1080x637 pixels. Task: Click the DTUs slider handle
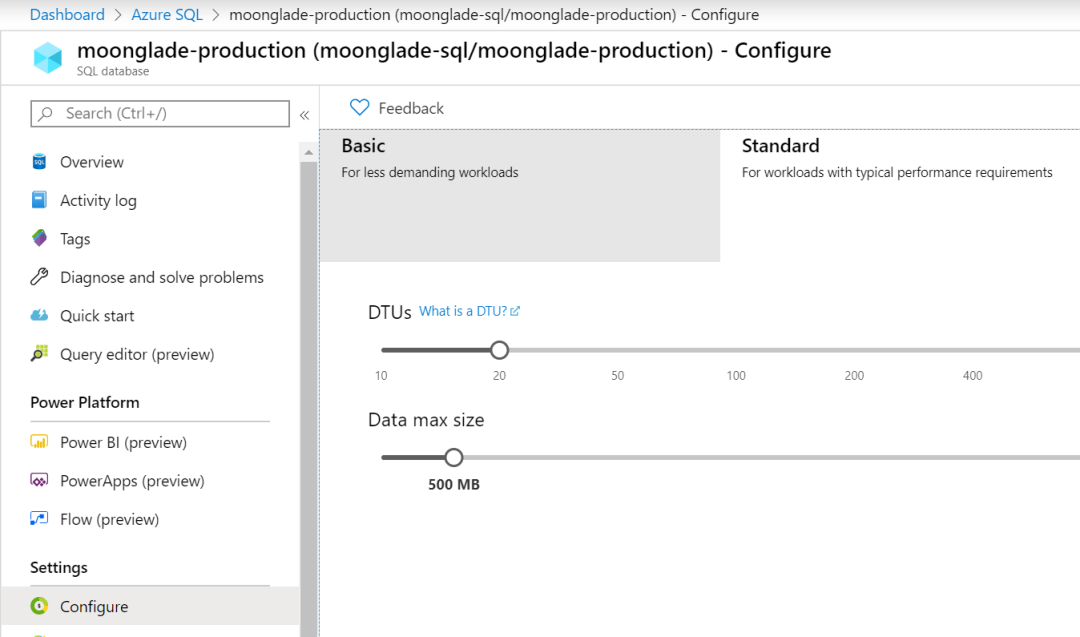coord(500,350)
